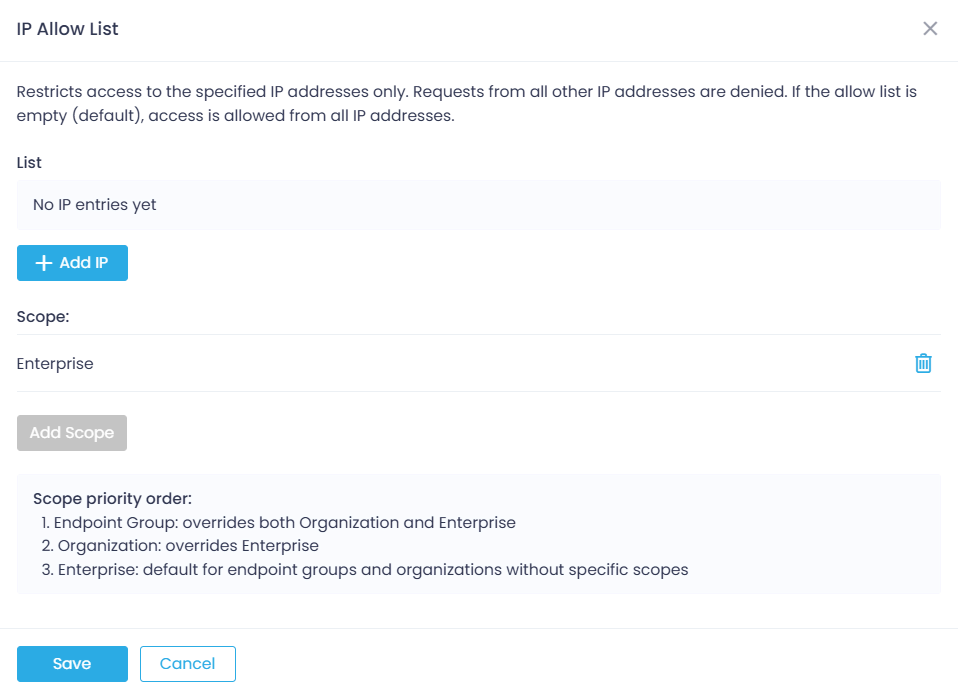
Task: Click the empty IP list area
Action: [478, 204]
